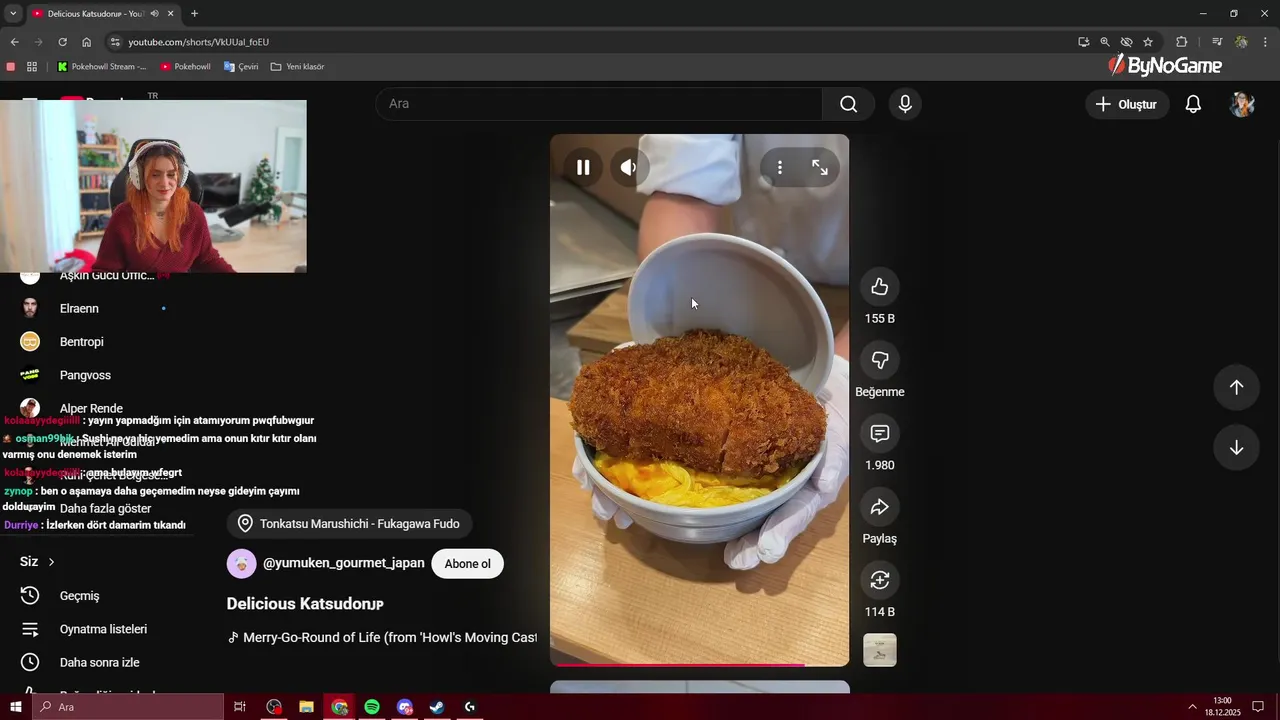The height and width of the screenshot is (720, 1280).
Task: Reload the current page
Action: [62, 42]
